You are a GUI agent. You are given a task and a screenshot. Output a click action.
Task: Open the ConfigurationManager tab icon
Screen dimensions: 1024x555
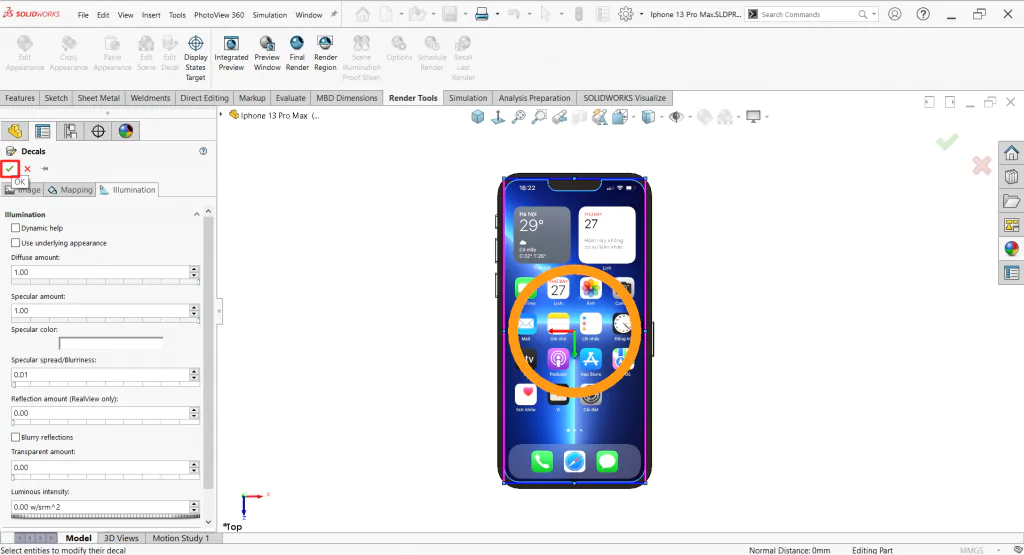click(x=70, y=131)
